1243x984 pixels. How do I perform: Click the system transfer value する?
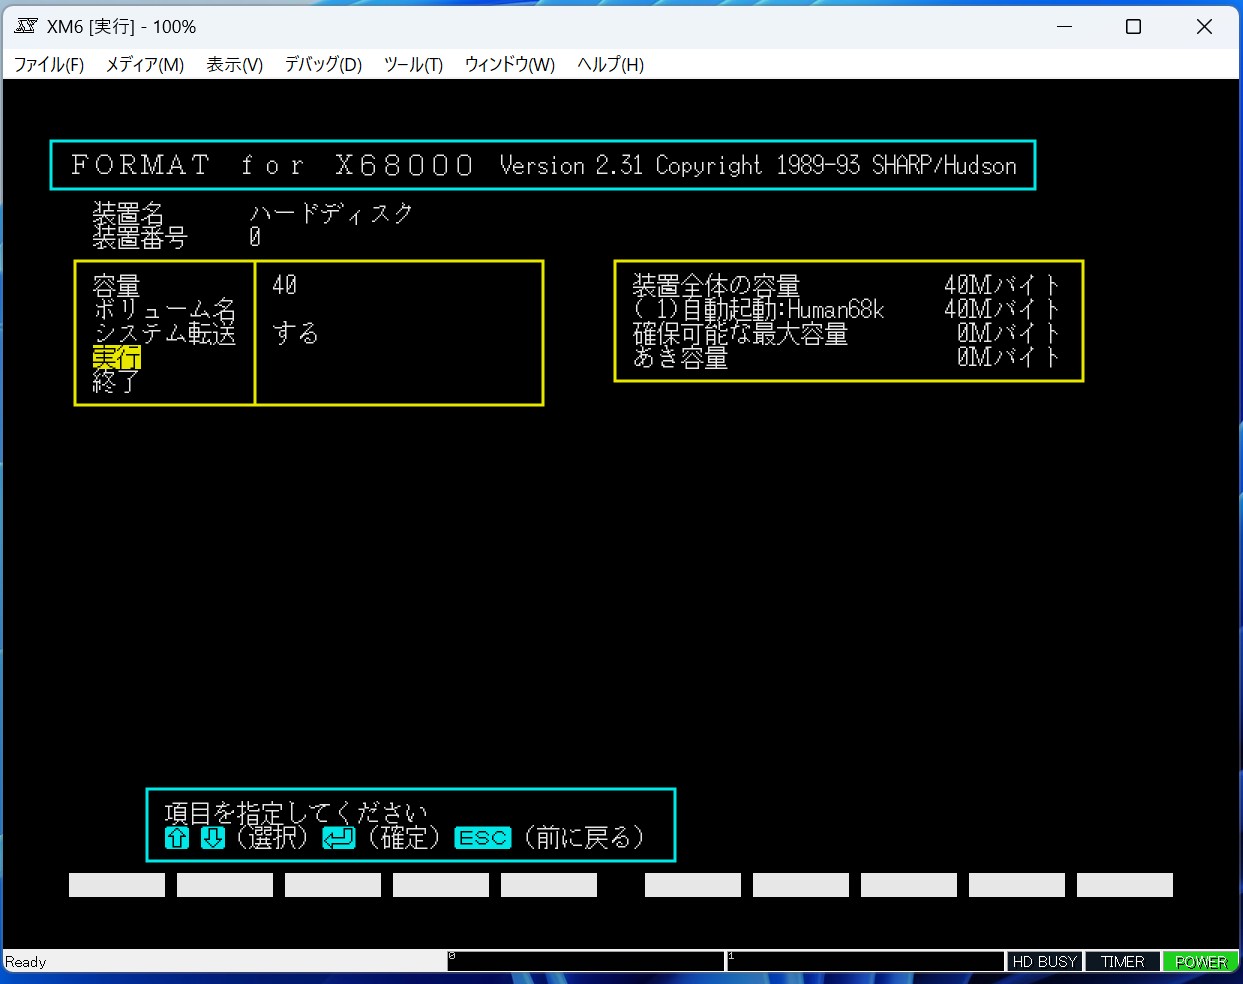point(295,333)
